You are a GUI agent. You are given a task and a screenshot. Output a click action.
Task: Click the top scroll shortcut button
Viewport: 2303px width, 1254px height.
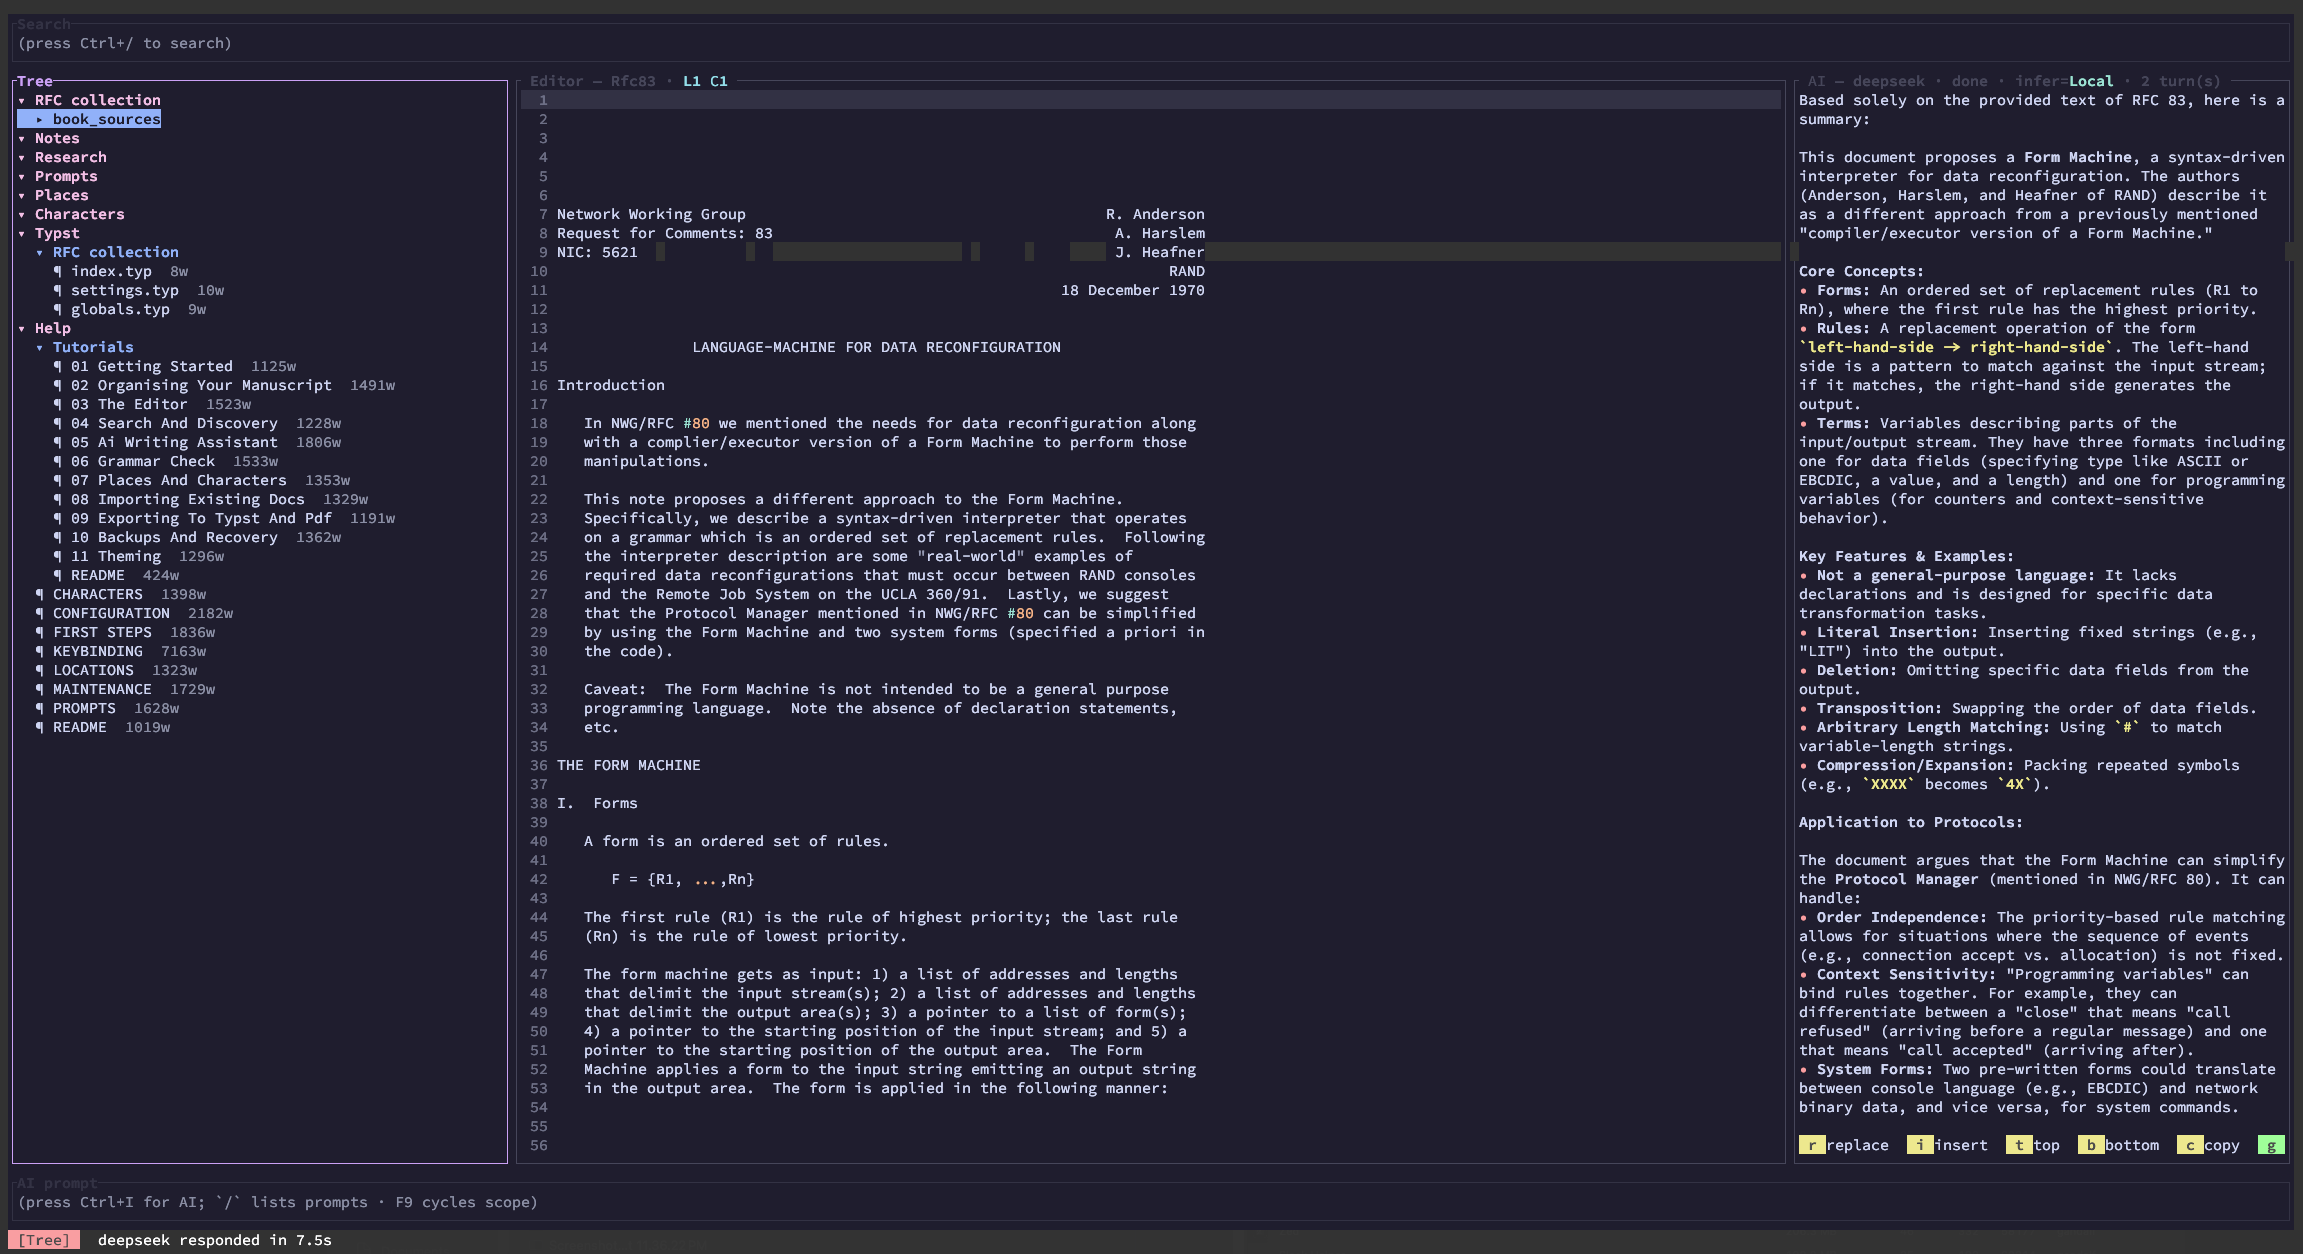tap(2033, 1145)
